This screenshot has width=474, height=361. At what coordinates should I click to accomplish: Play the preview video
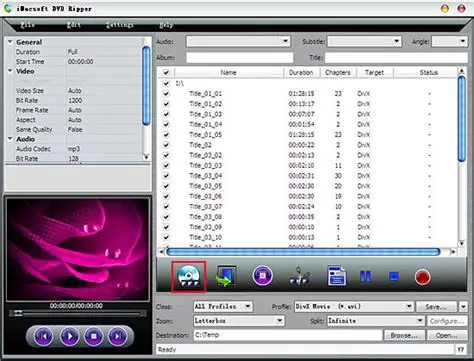(x=69, y=336)
